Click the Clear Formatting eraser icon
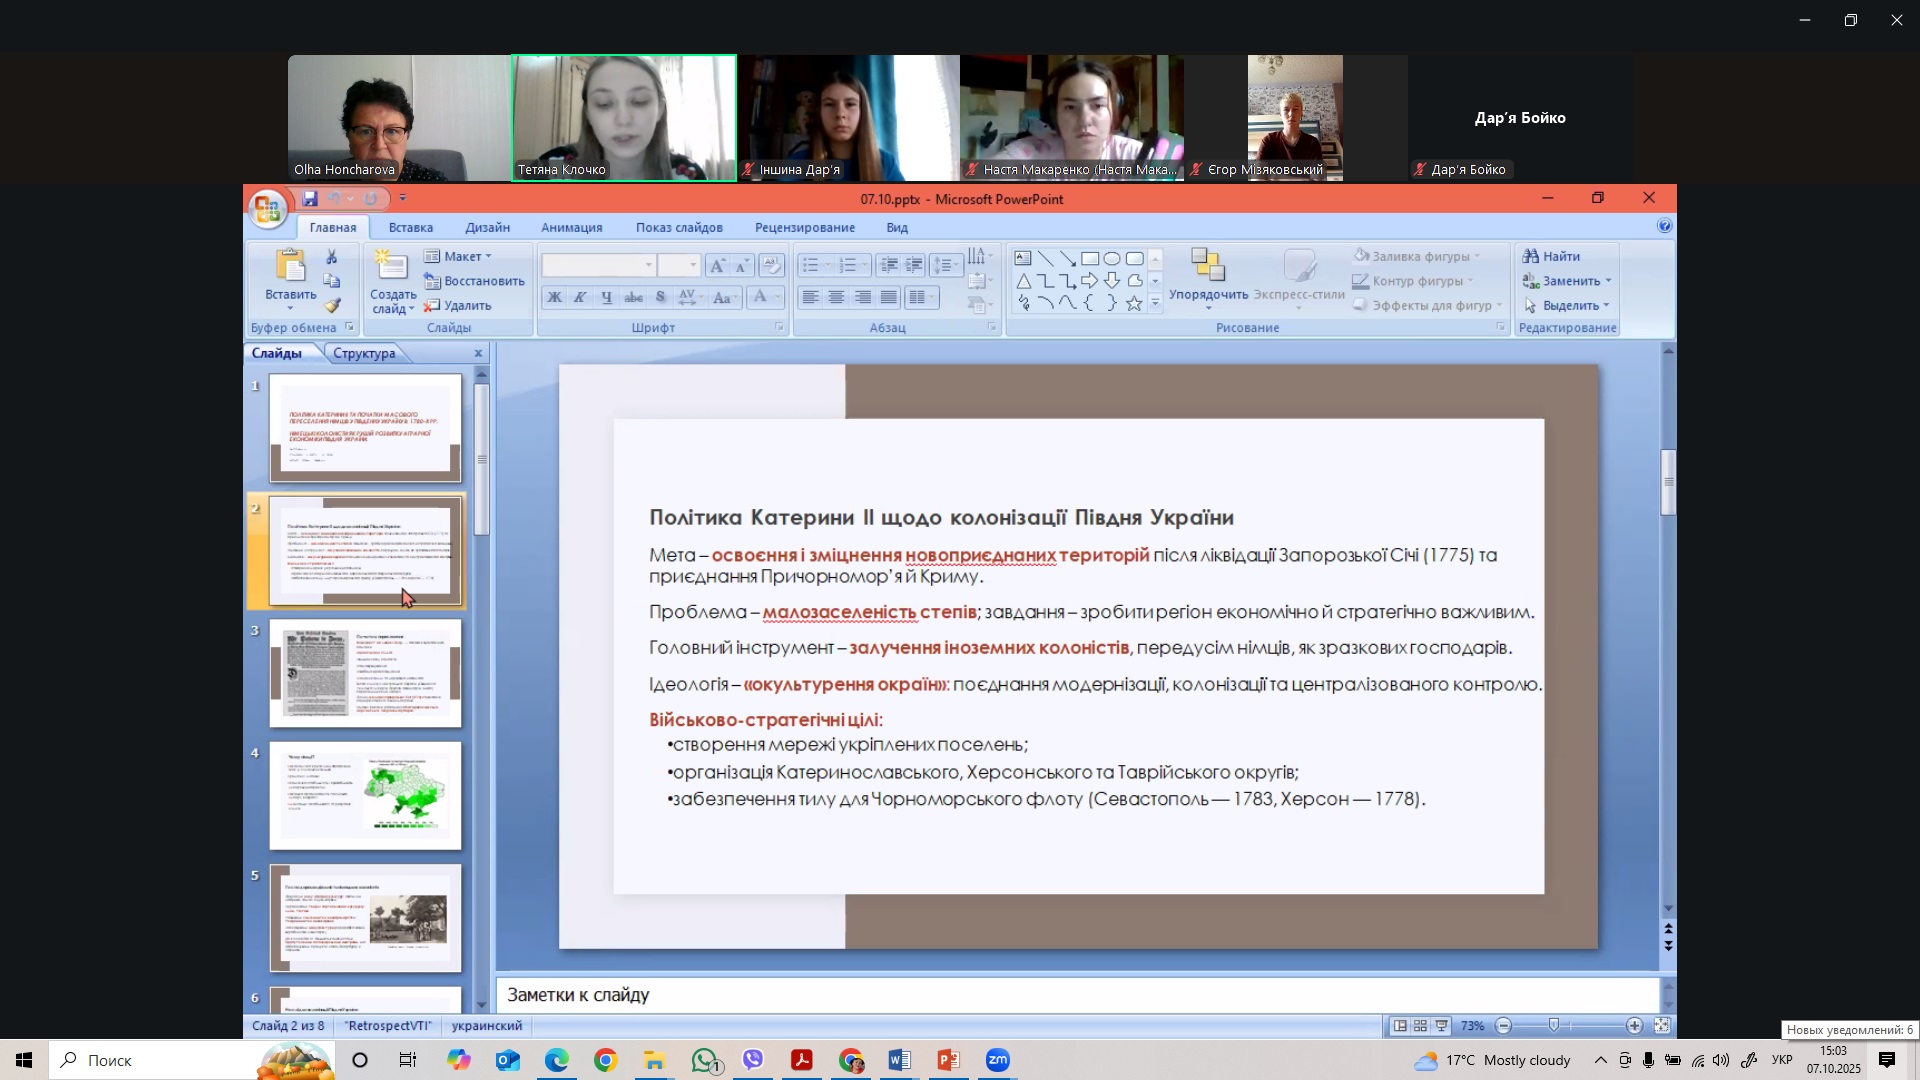 point(771,265)
